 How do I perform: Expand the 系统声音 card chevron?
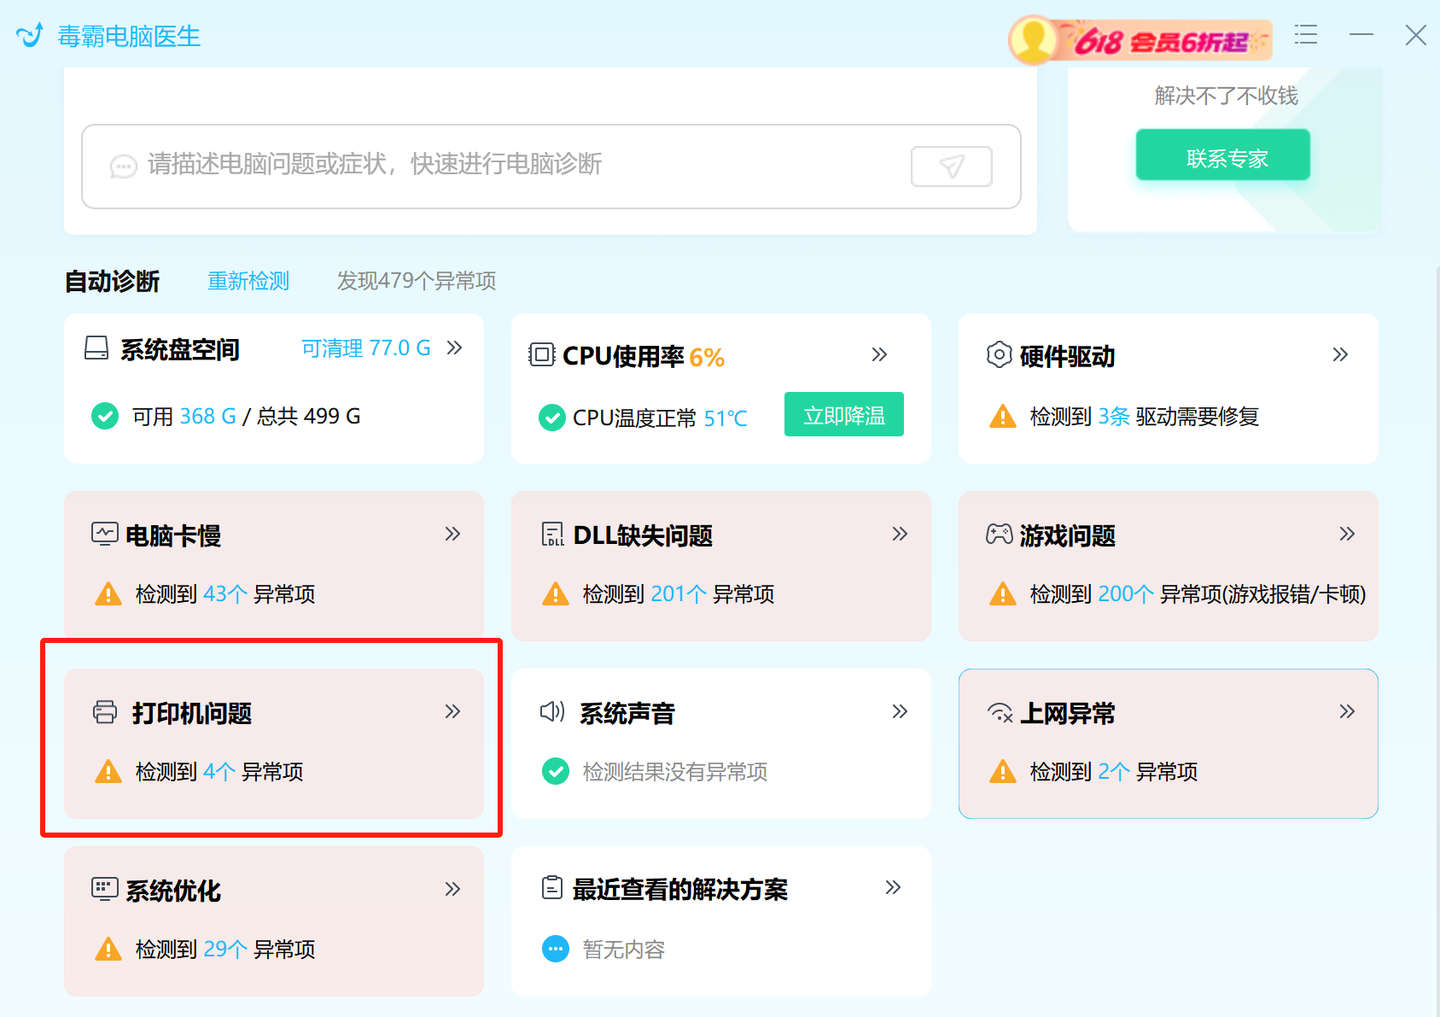pos(899,711)
